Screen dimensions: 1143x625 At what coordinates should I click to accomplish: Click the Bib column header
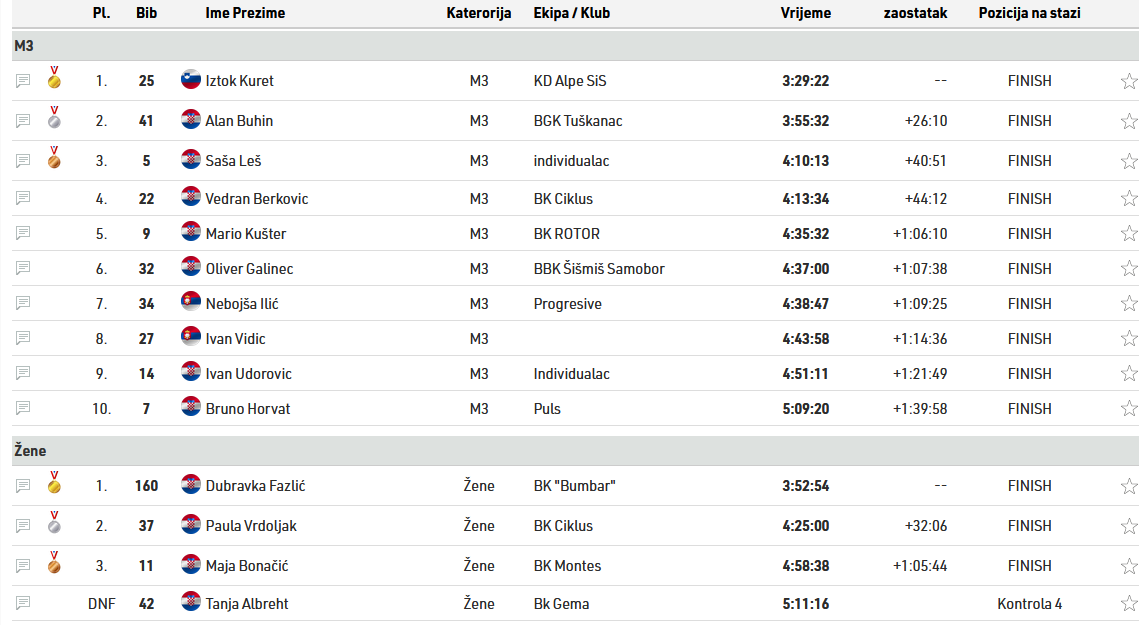click(146, 13)
